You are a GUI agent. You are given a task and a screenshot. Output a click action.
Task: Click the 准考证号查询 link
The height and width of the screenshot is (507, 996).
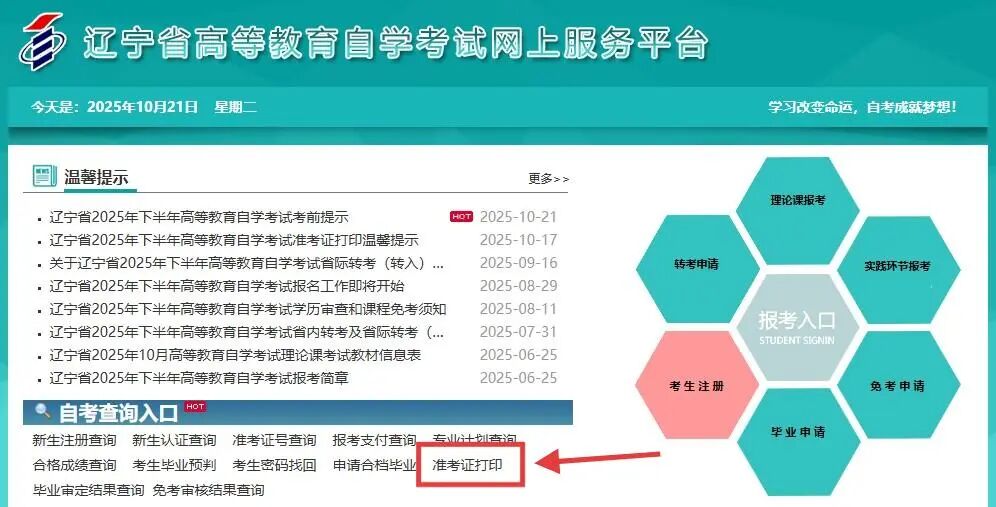tap(274, 440)
